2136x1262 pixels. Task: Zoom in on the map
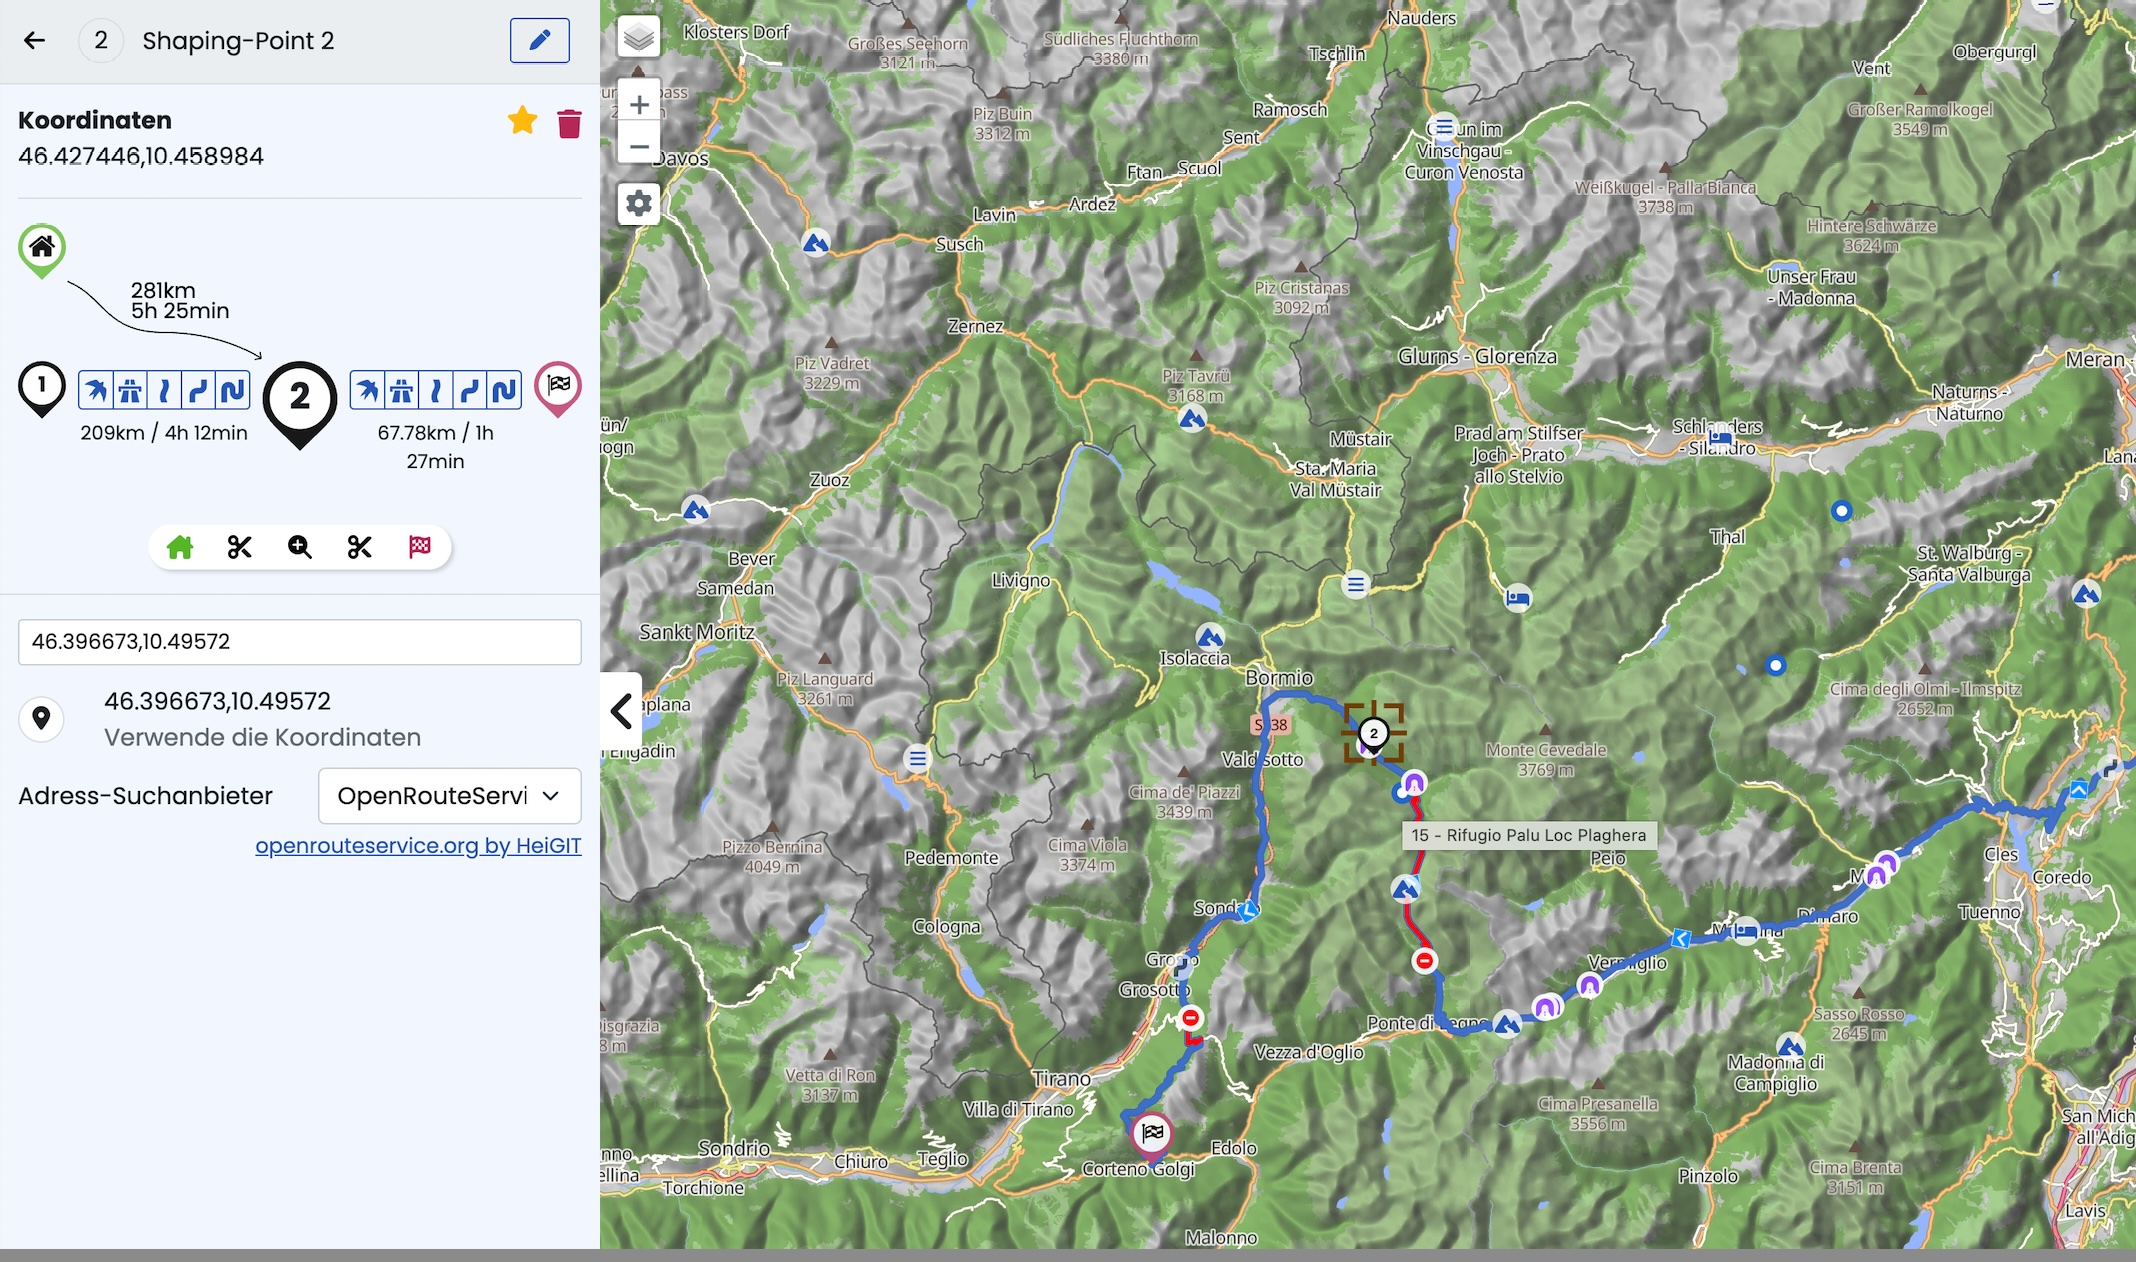pyautogui.click(x=638, y=104)
